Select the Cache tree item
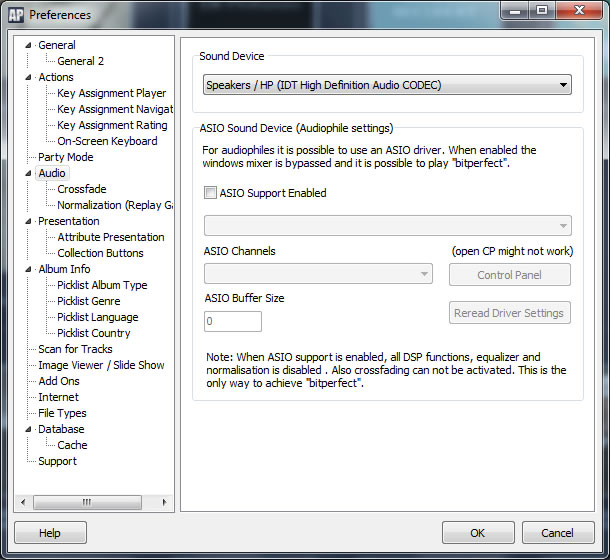Viewport: 610px width, 560px height. 72,445
